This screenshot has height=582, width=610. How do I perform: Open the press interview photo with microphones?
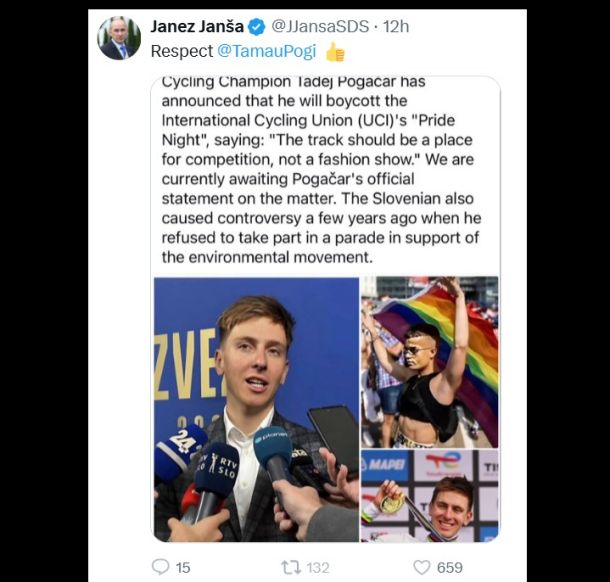[257, 409]
